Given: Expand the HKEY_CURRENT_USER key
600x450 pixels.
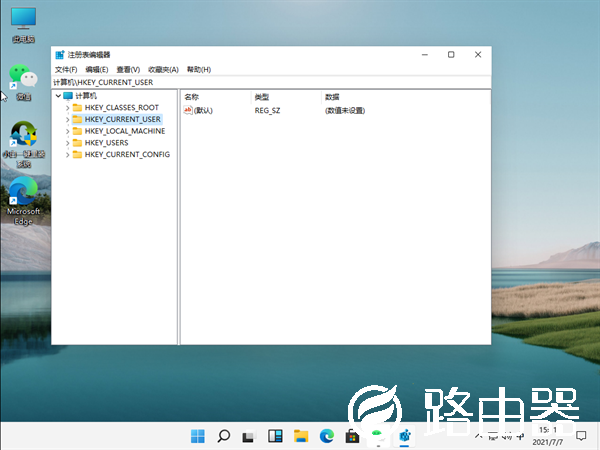Looking at the screenshot, I should tap(67, 119).
